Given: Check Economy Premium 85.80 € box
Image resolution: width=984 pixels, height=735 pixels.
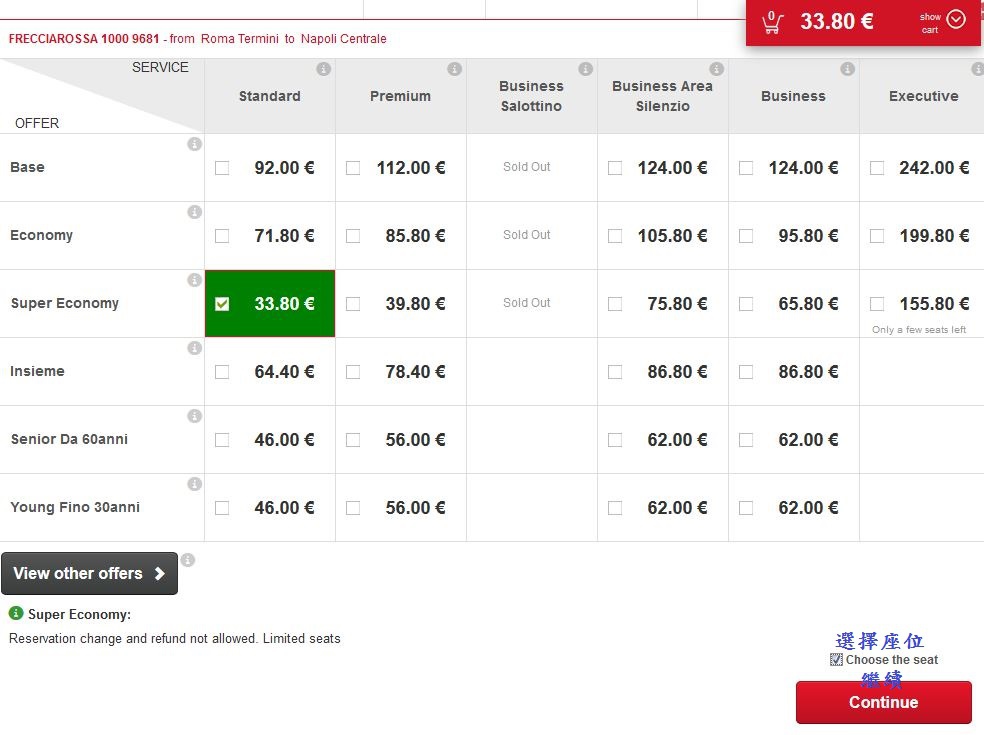Looking at the screenshot, I should point(353,236).
